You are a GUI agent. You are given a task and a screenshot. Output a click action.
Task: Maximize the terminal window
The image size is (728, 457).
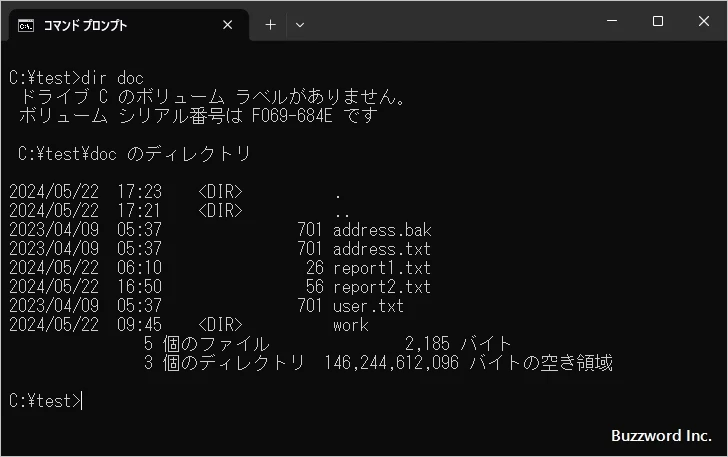click(x=658, y=21)
